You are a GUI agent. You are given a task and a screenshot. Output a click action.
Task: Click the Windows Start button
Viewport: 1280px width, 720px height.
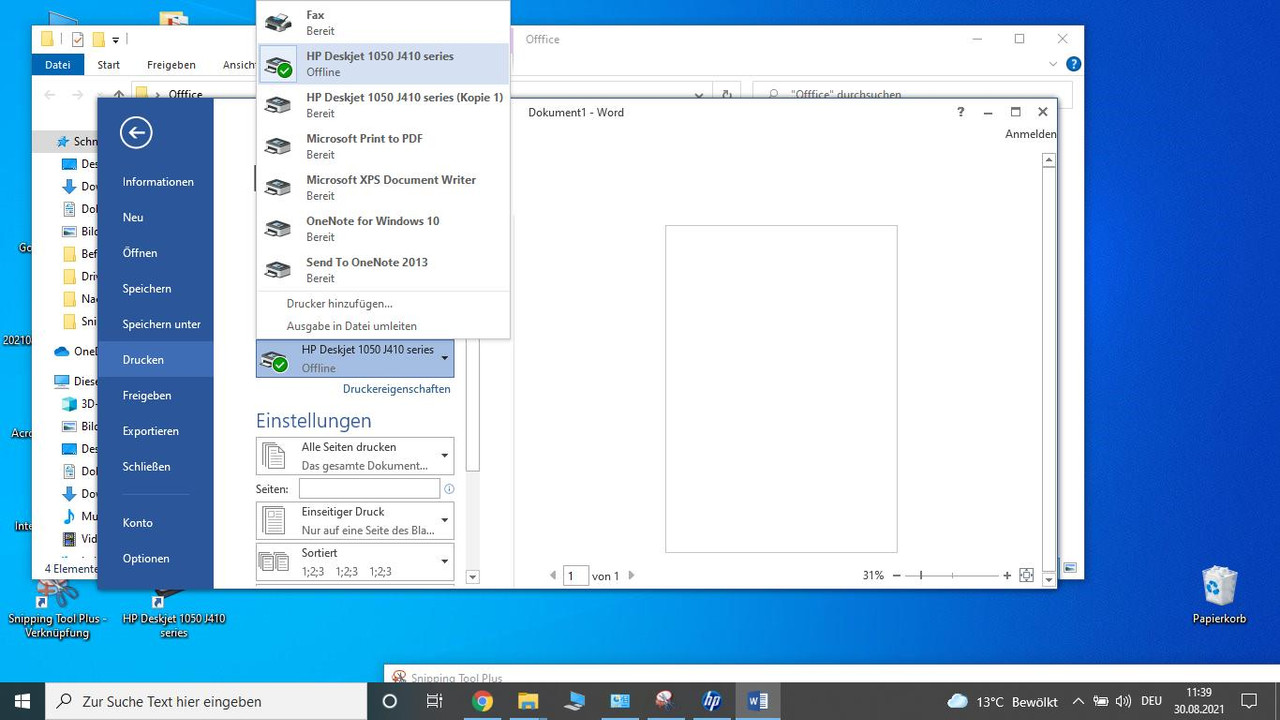coord(23,701)
